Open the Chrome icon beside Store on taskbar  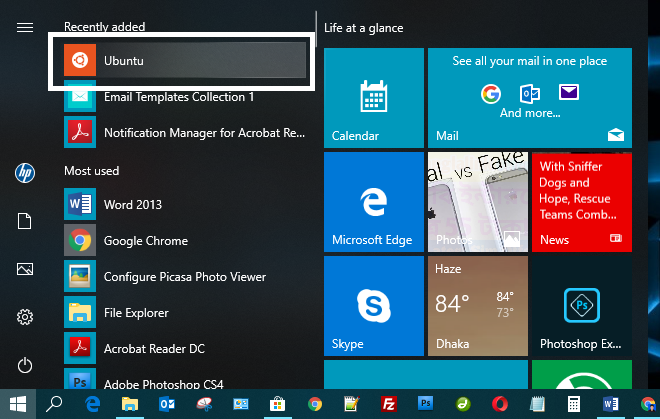(314, 404)
